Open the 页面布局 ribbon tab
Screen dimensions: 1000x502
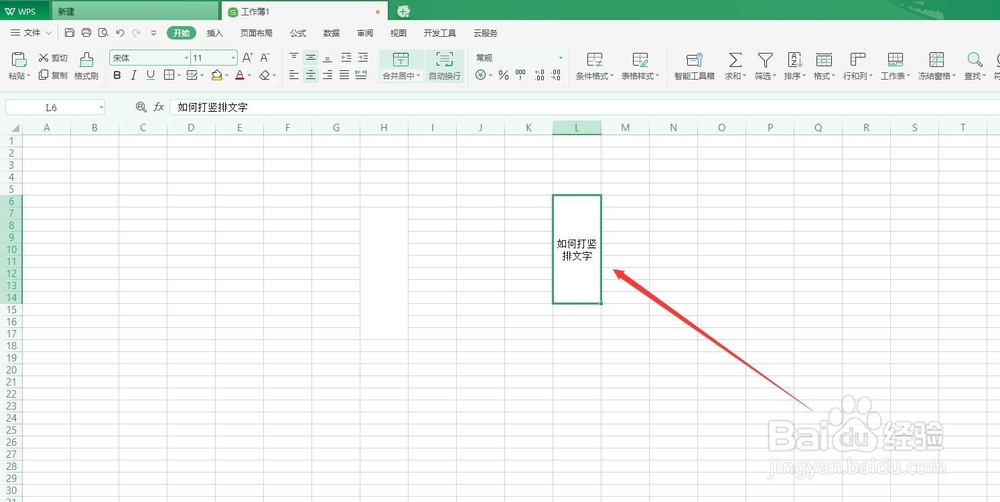256,33
